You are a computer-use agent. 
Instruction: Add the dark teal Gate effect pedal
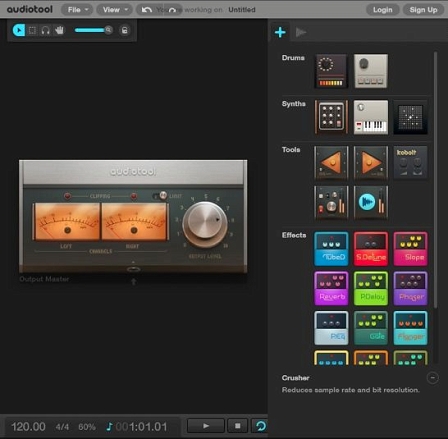tap(371, 328)
